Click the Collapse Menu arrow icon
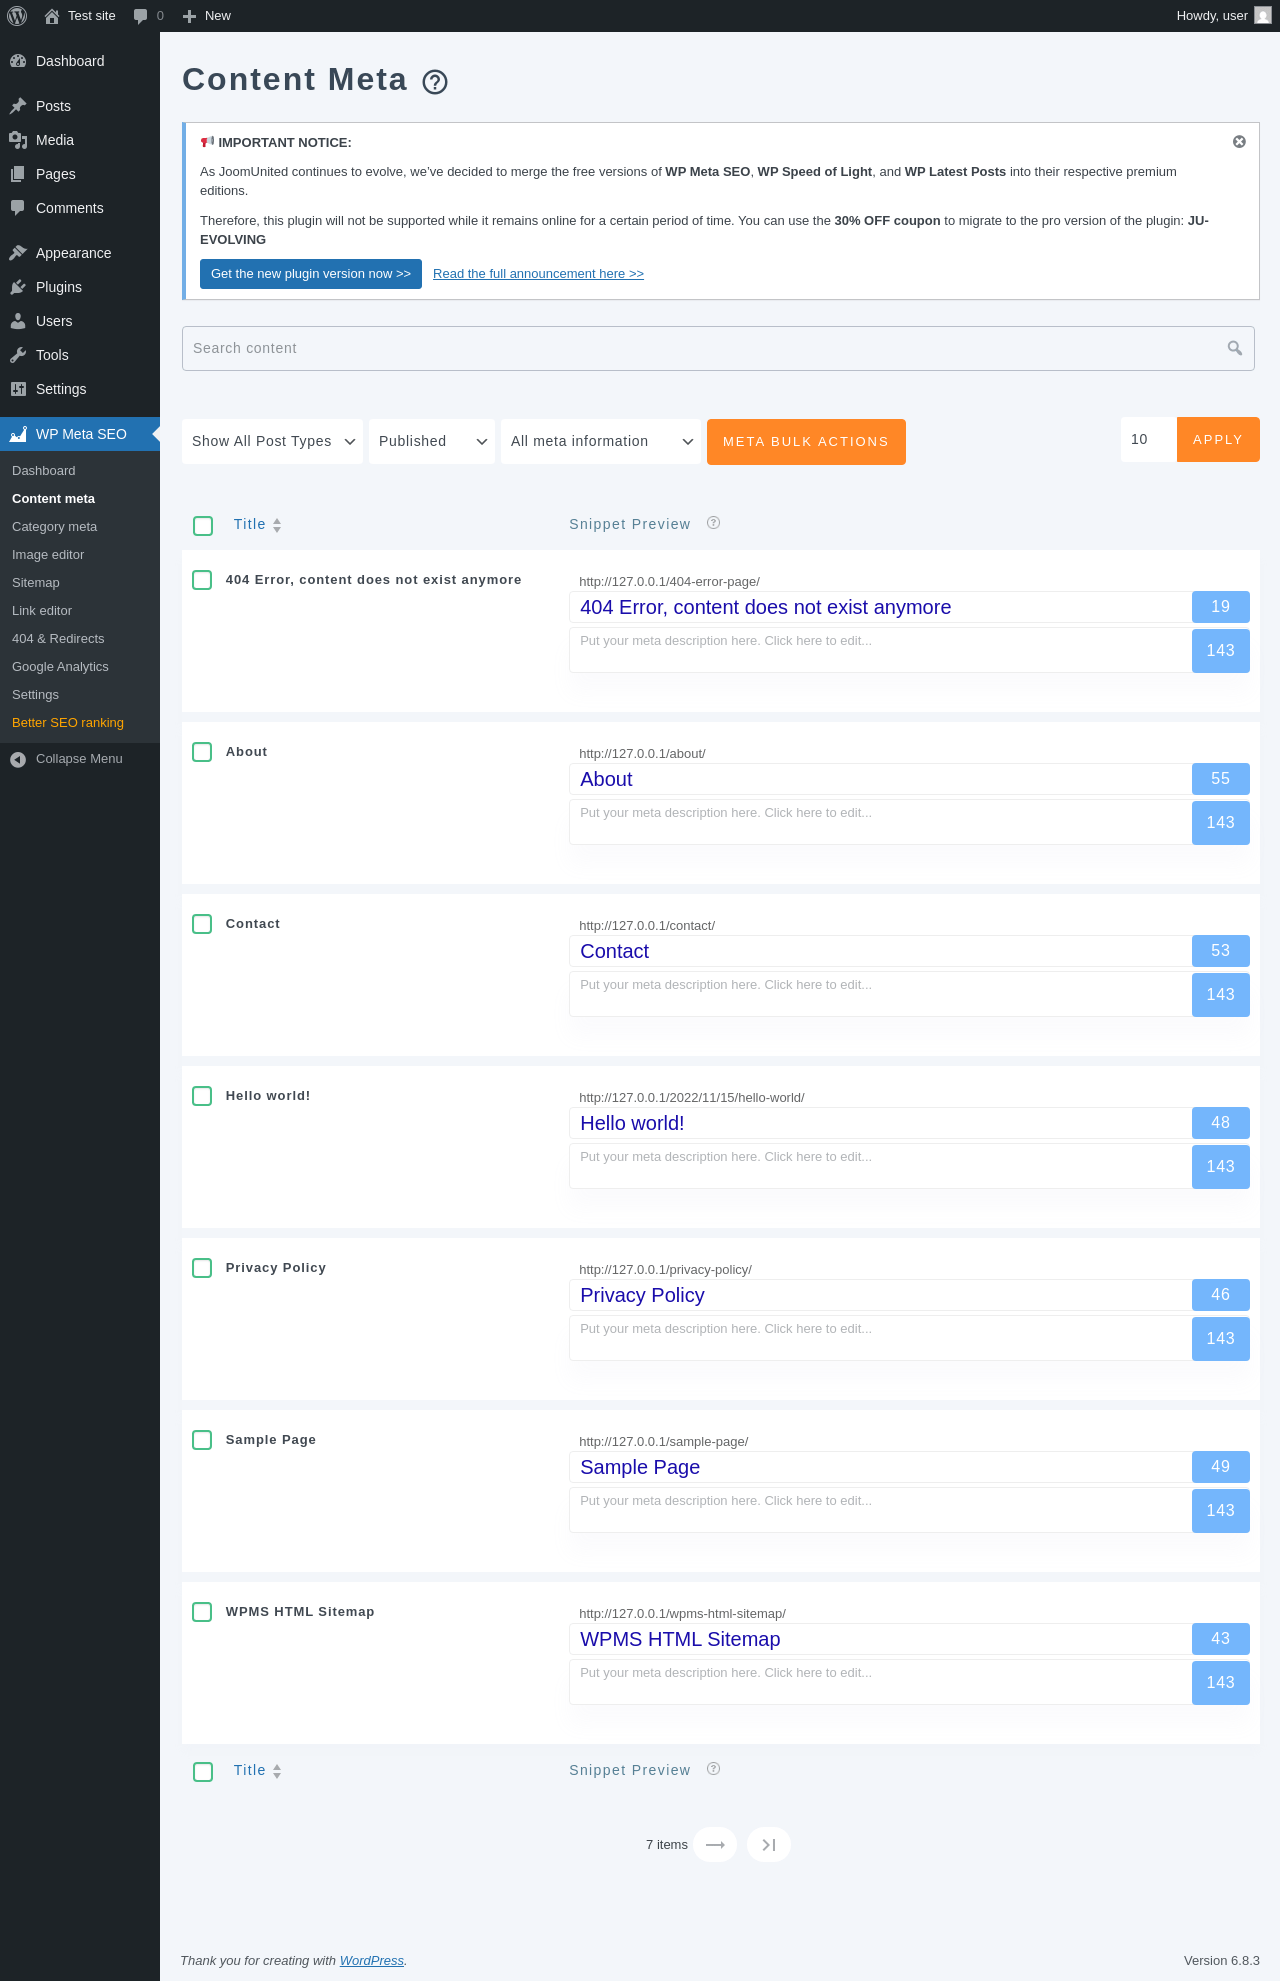Image resolution: width=1280 pixels, height=1981 pixels. [x=18, y=759]
